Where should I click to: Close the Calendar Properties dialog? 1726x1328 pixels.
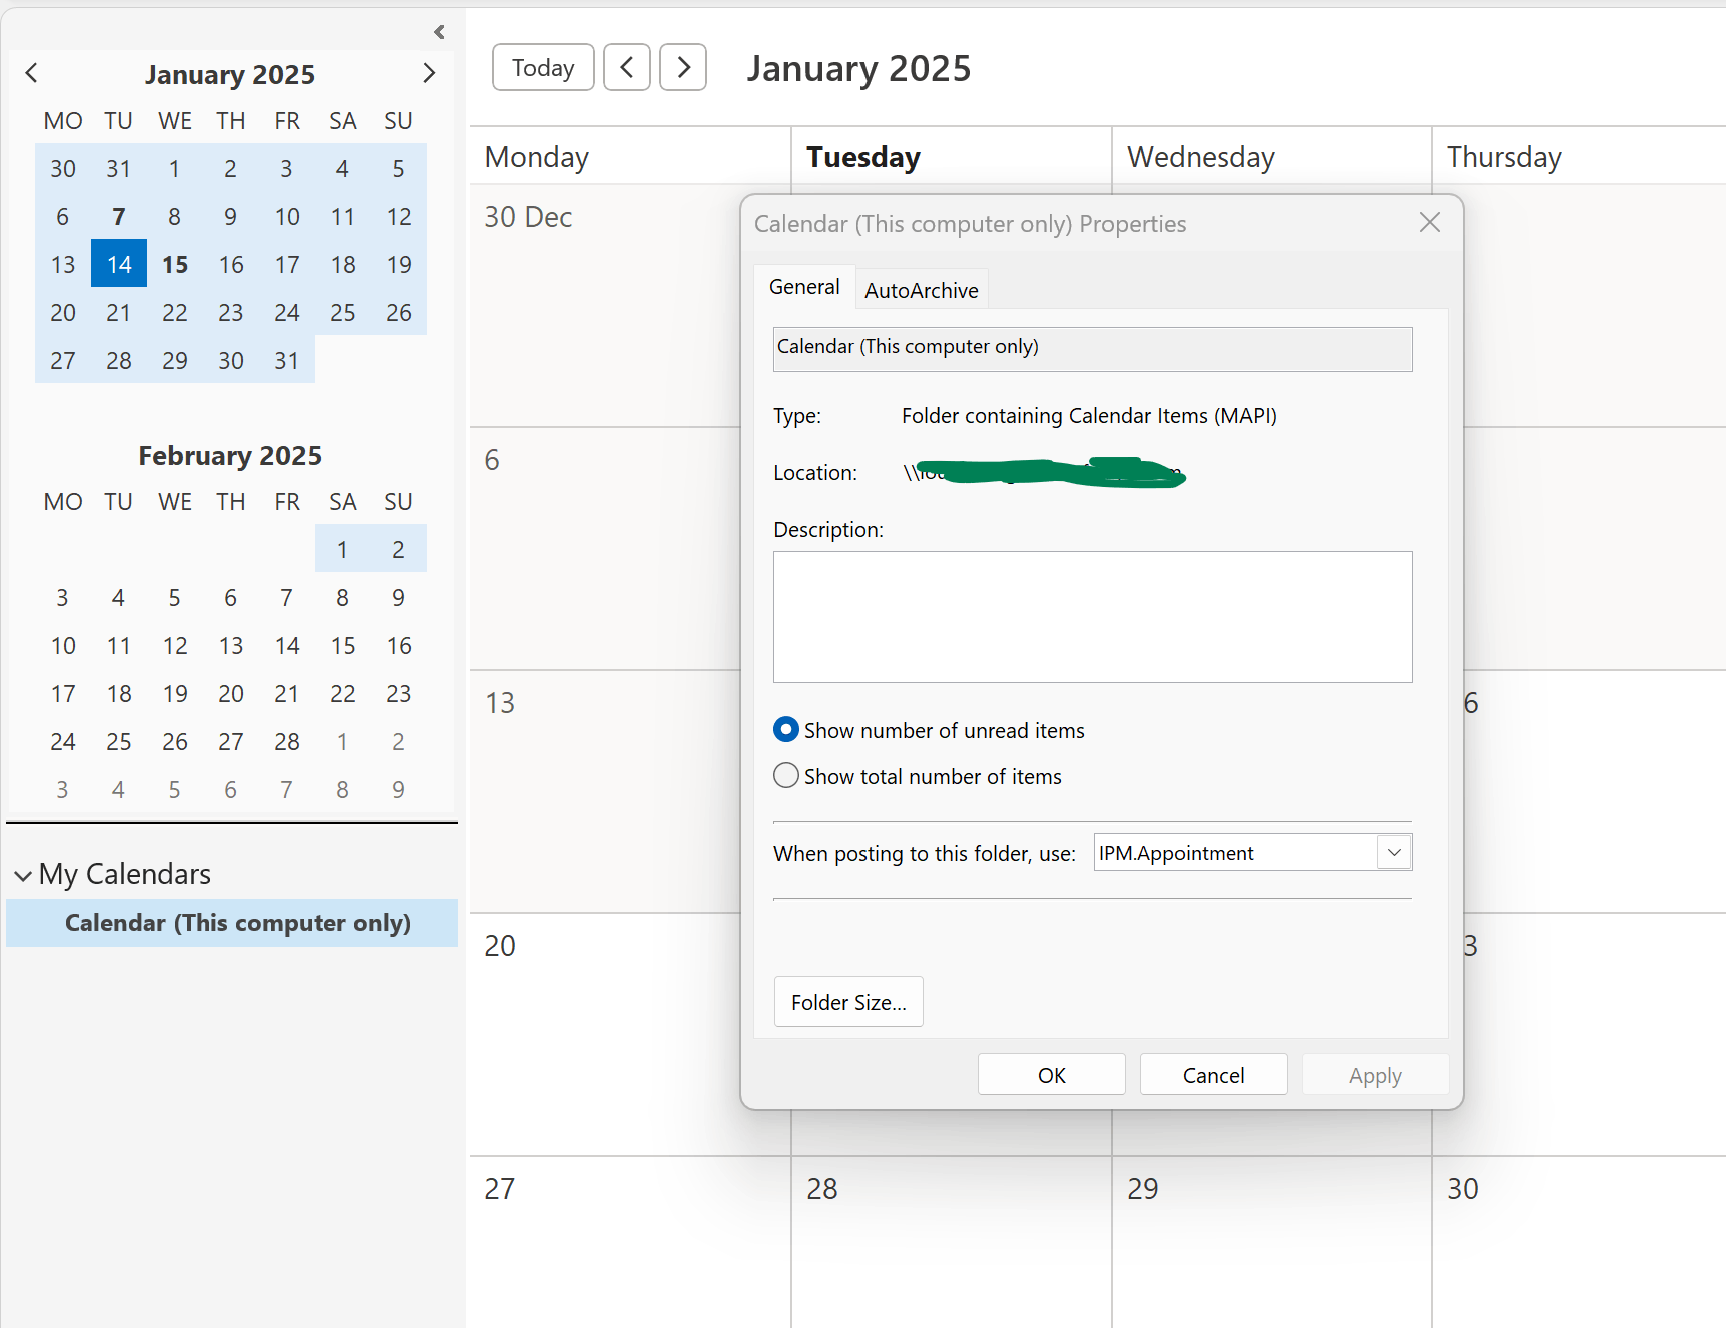(x=1429, y=222)
